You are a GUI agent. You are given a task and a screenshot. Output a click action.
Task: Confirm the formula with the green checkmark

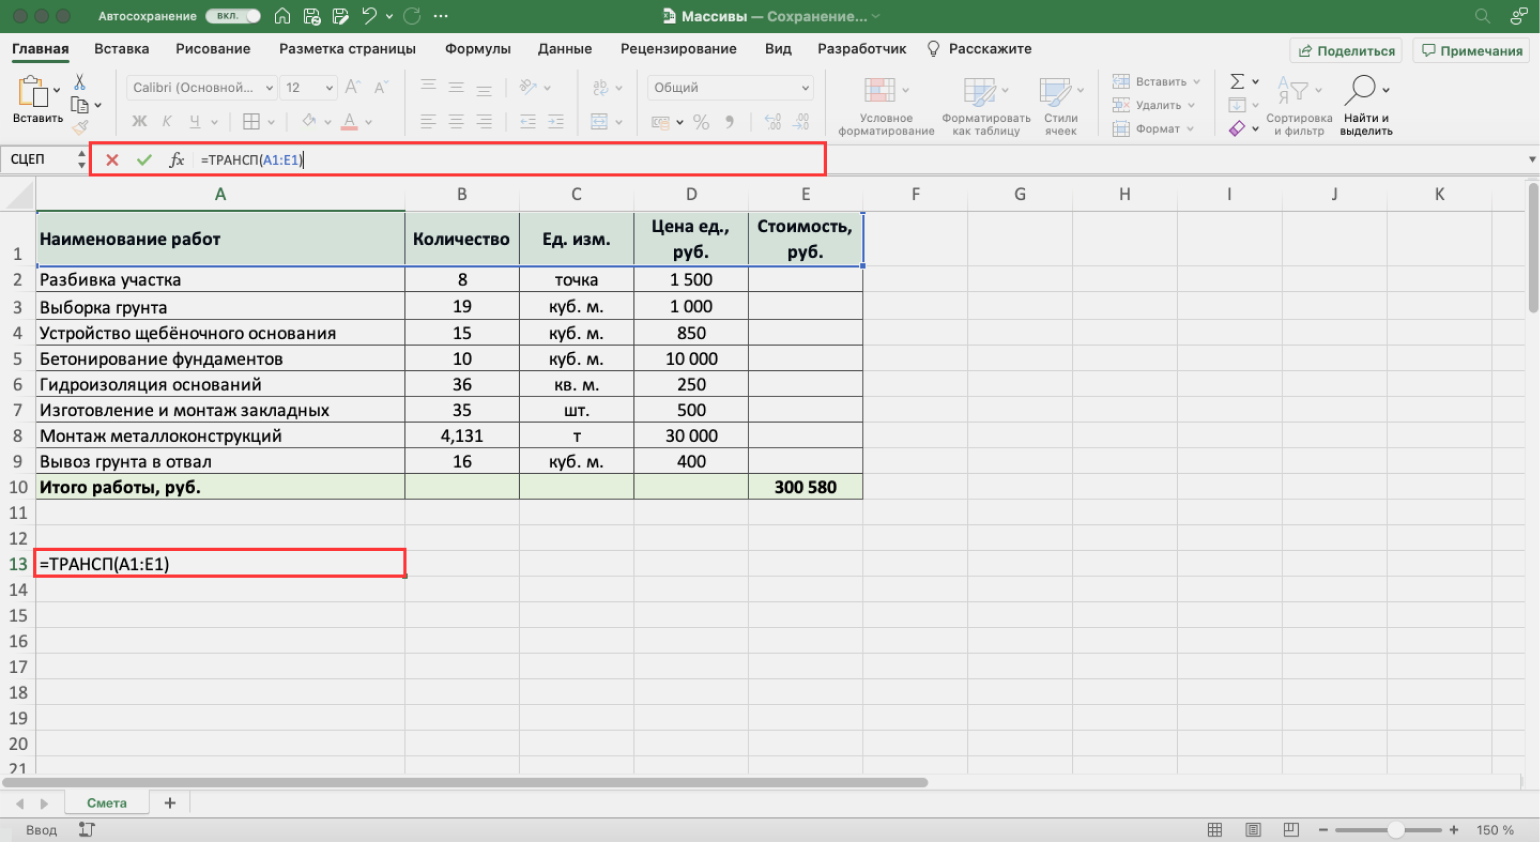(144, 160)
